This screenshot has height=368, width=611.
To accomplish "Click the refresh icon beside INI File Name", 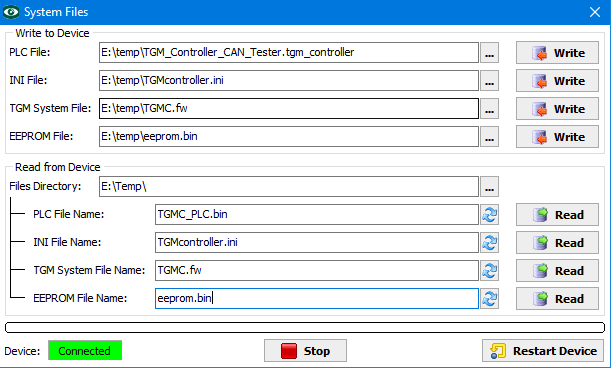I will (x=489, y=243).
